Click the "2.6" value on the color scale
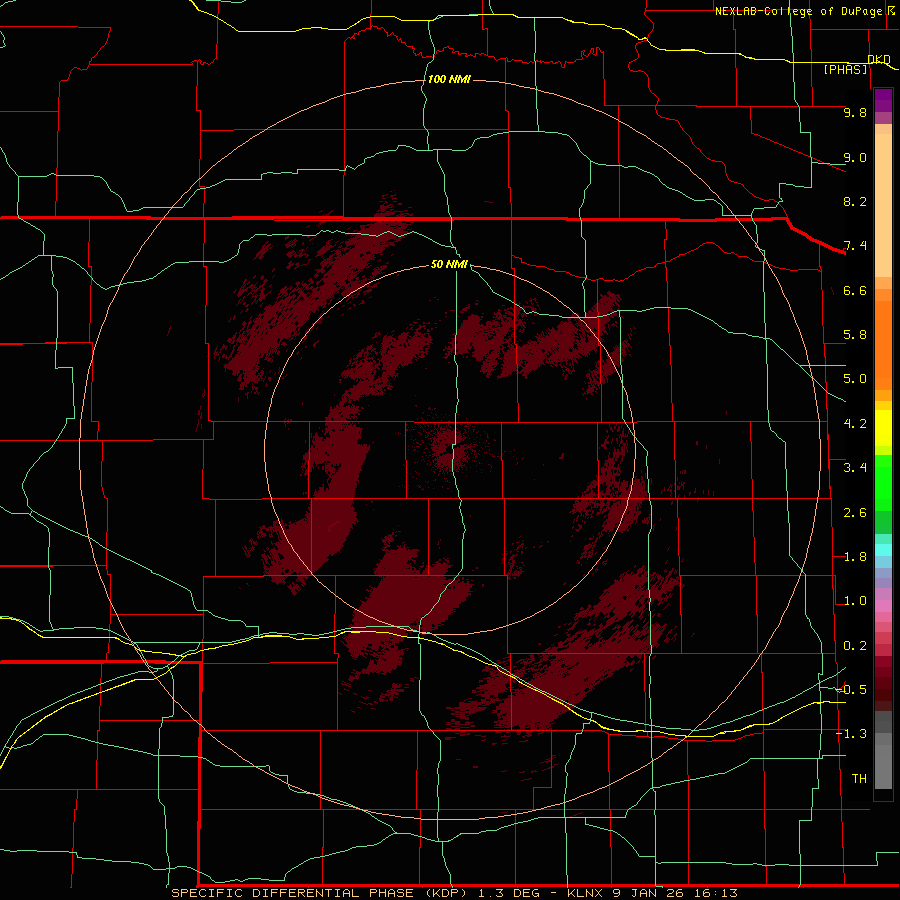 (x=855, y=513)
